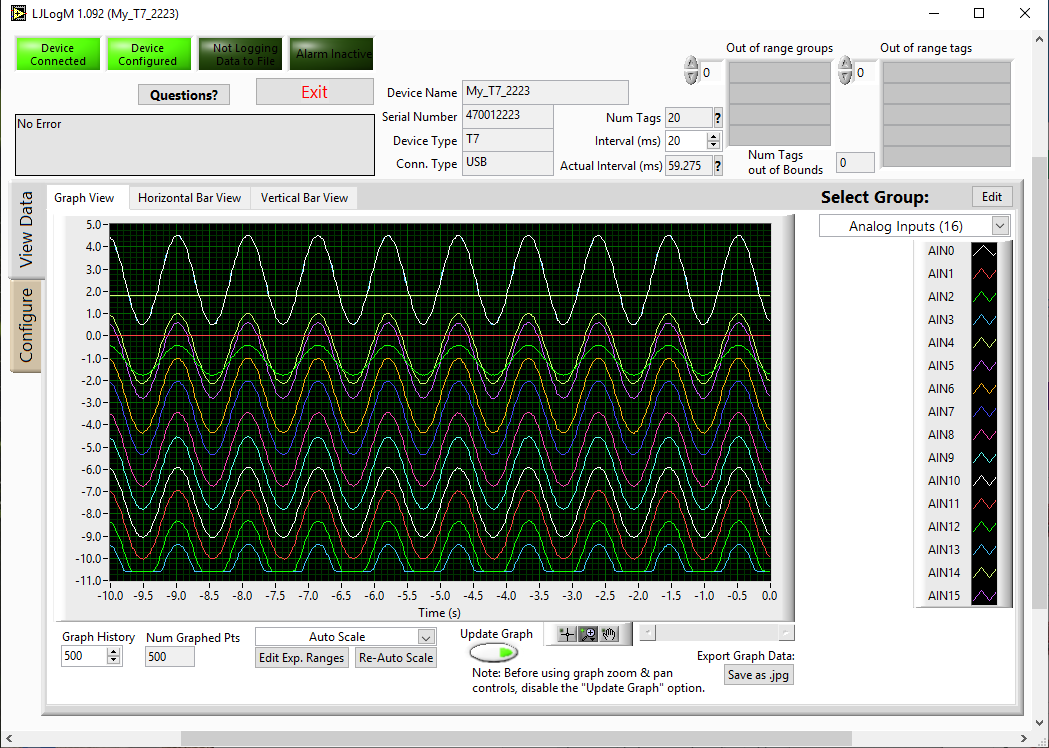
Task: Toggle the Update Graph switch
Action: click(493, 651)
